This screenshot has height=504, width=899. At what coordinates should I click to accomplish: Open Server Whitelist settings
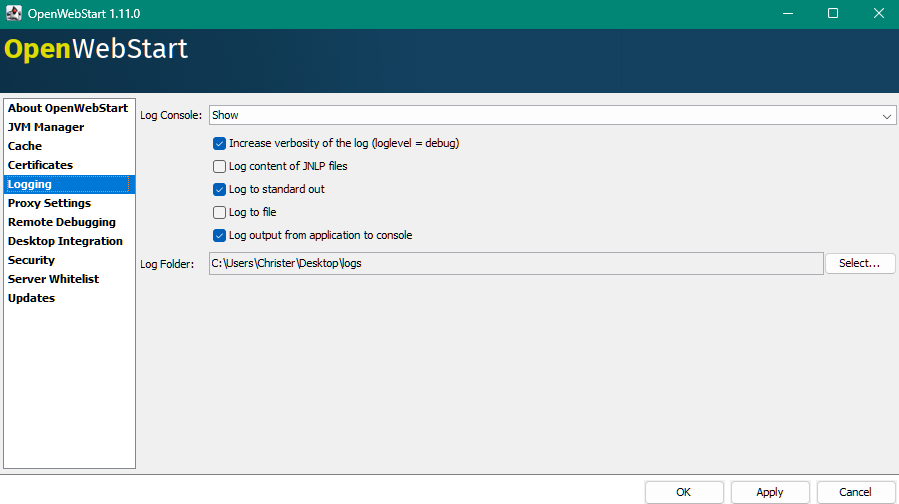(x=69, y=279)
